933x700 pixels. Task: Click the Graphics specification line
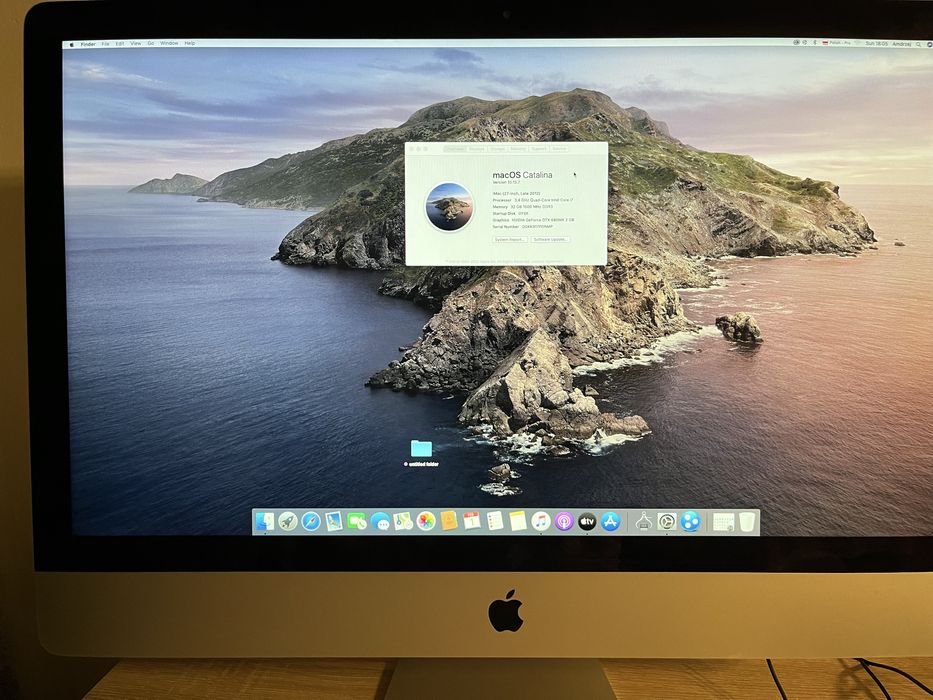click(x=533, y=220)
